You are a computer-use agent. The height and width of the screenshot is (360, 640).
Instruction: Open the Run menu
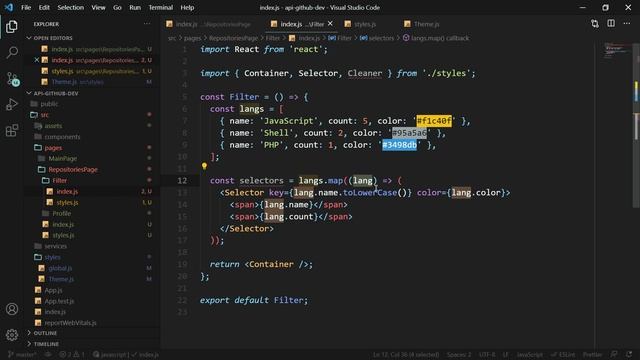(x=135, y=7)
